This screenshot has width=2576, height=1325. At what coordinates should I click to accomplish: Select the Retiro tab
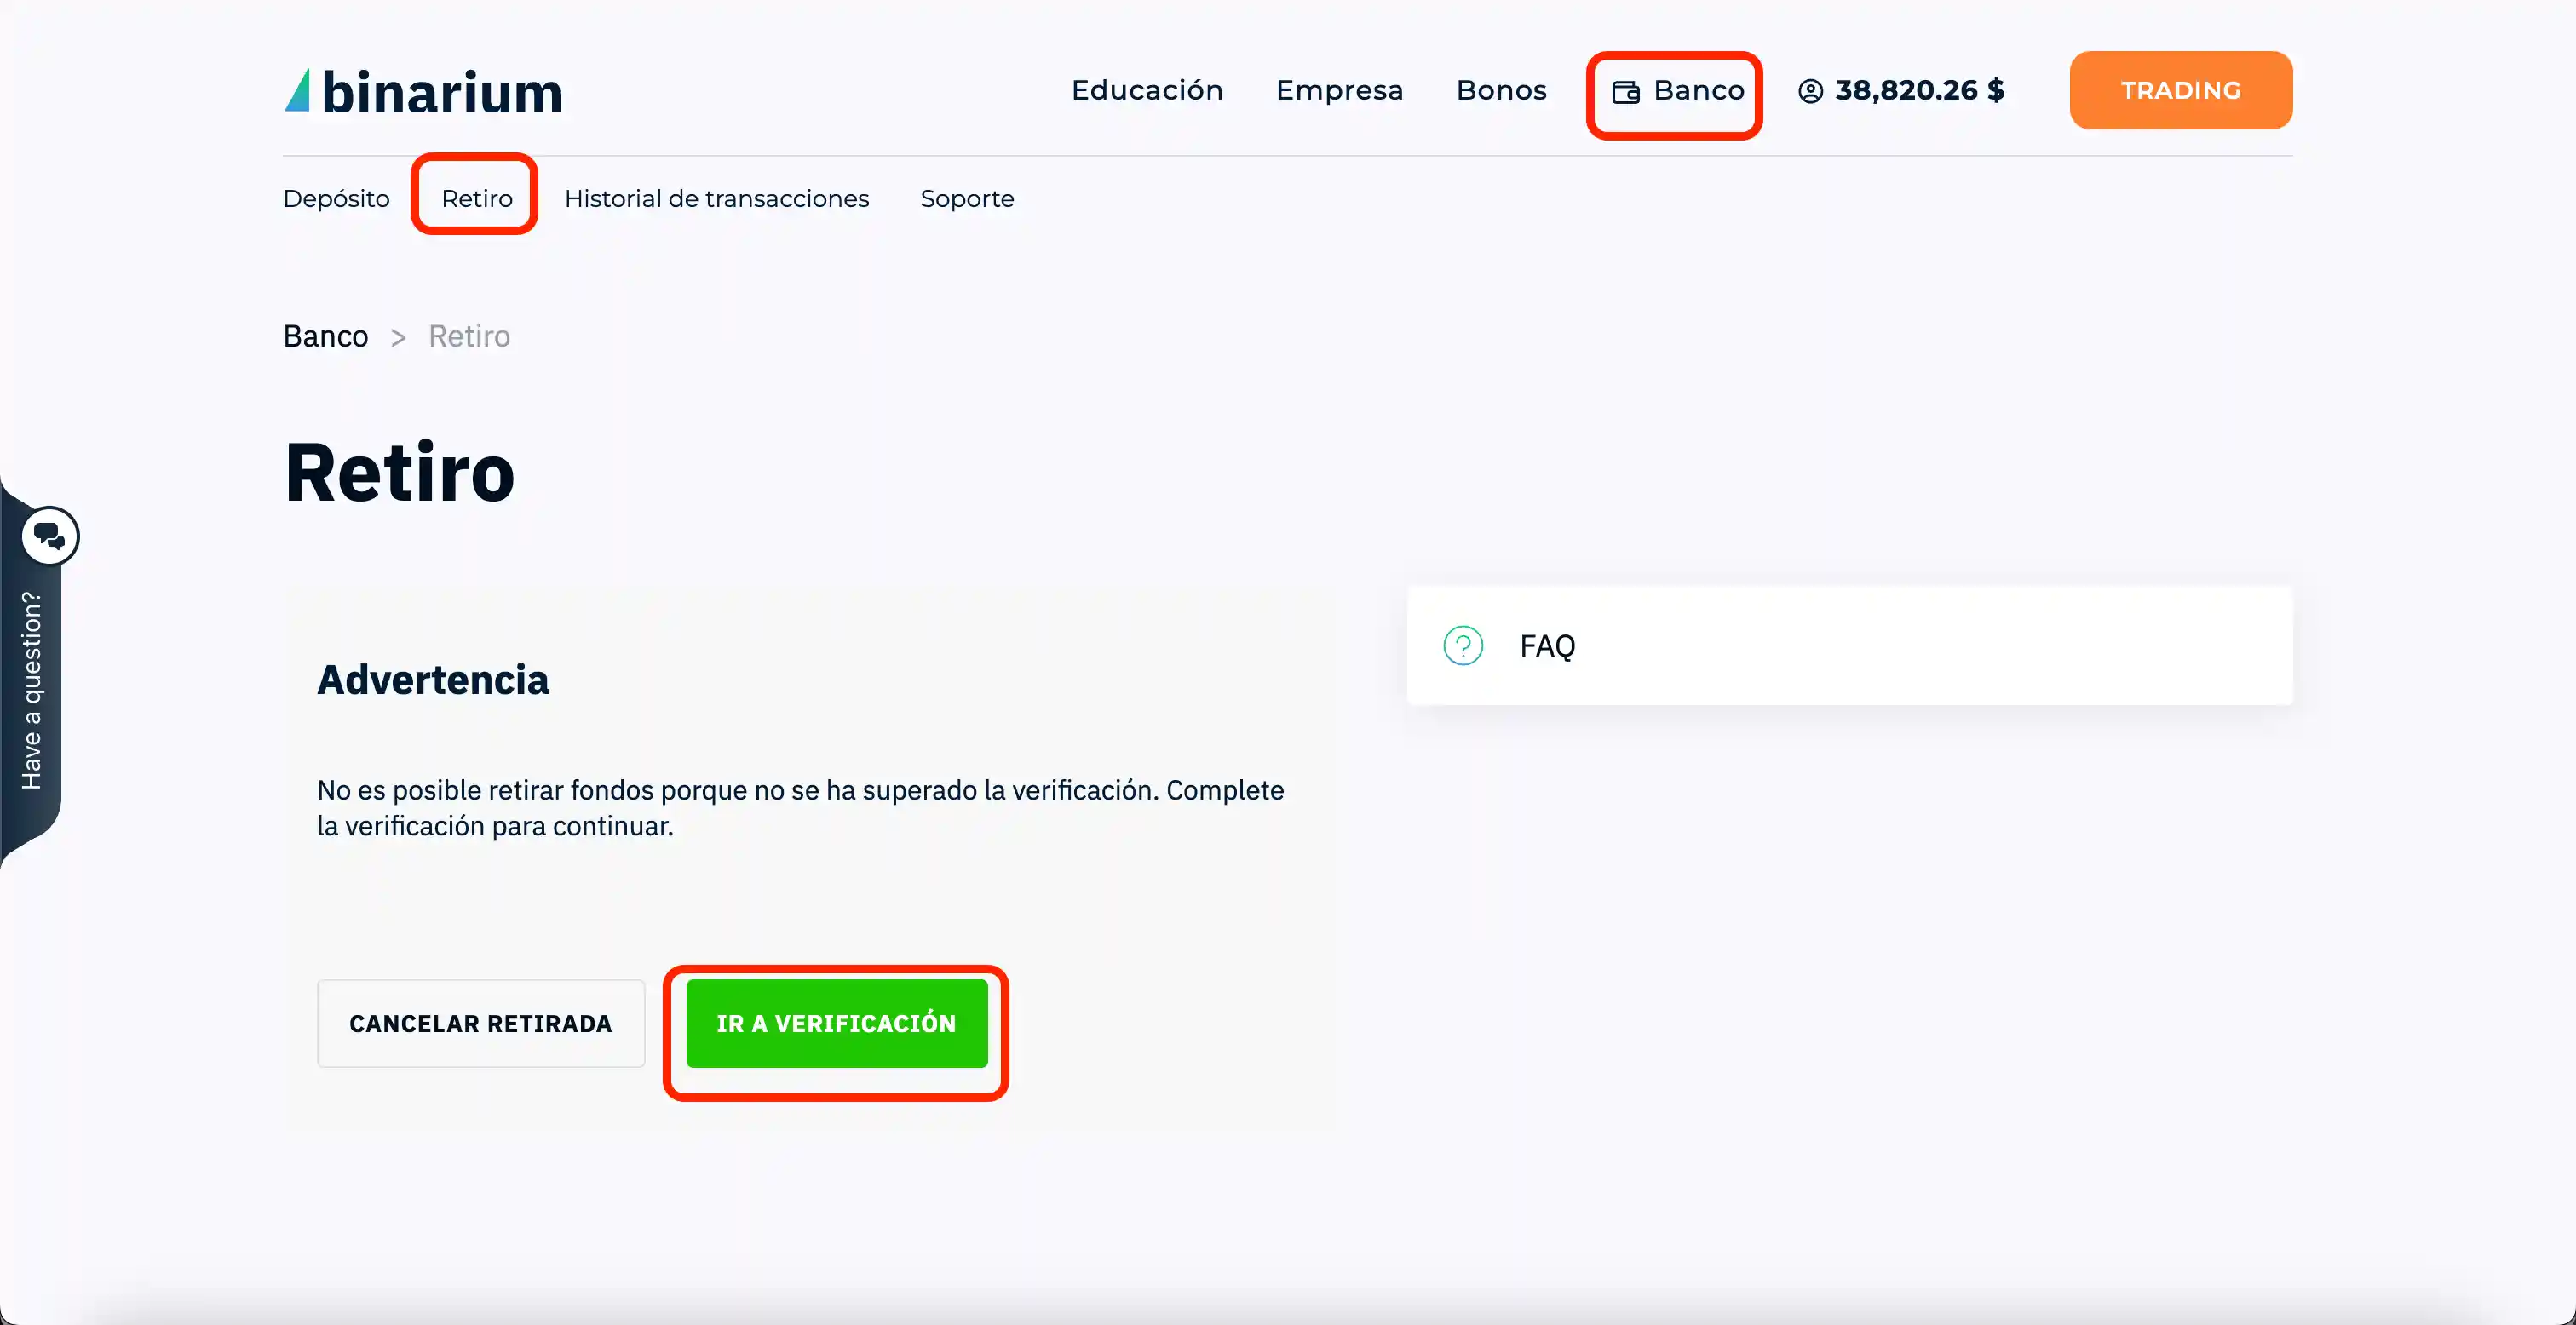(x=477, y=198)
